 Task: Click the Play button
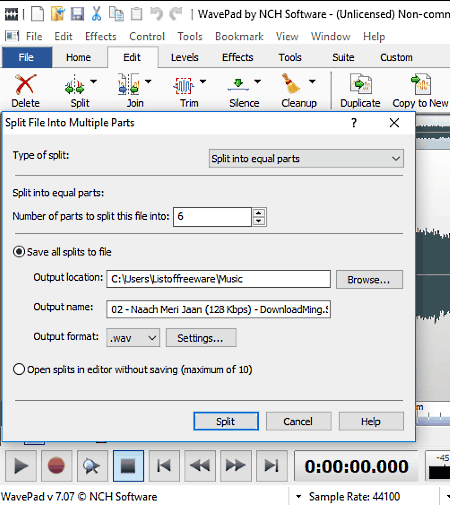(x=21, y=466)
